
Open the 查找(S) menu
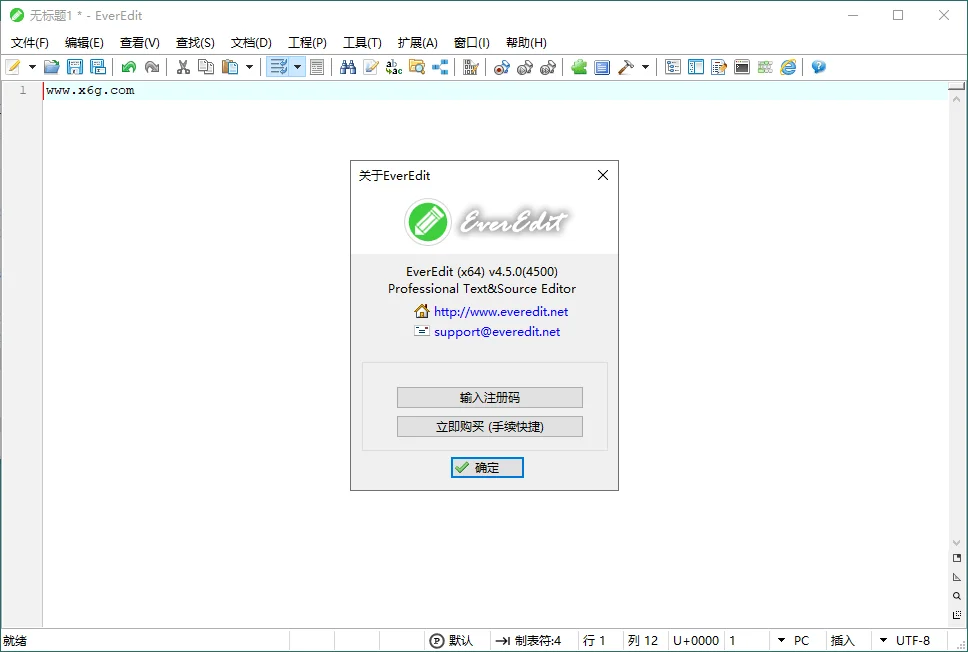coord(195,43)
